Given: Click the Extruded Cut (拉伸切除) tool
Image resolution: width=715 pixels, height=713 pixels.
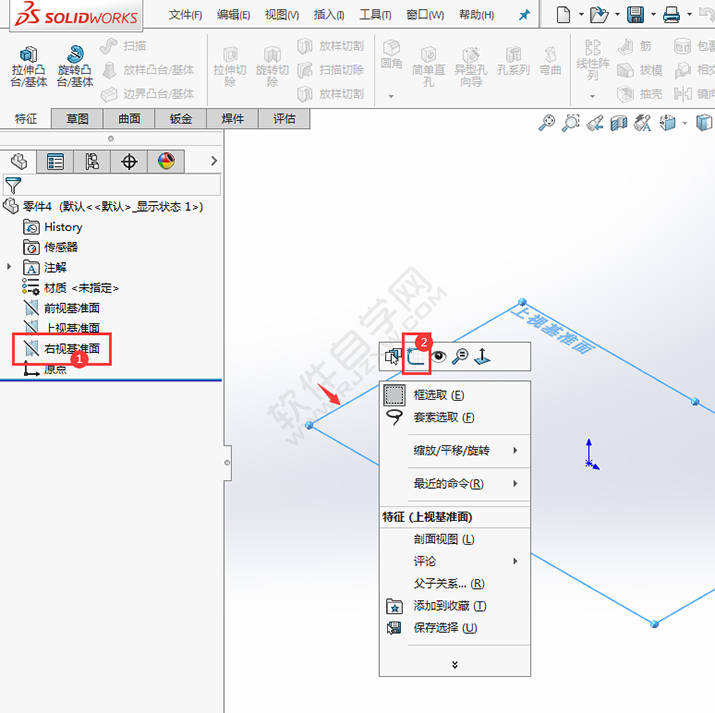Looking at the screenshot, I should click(x=230, y=67).
